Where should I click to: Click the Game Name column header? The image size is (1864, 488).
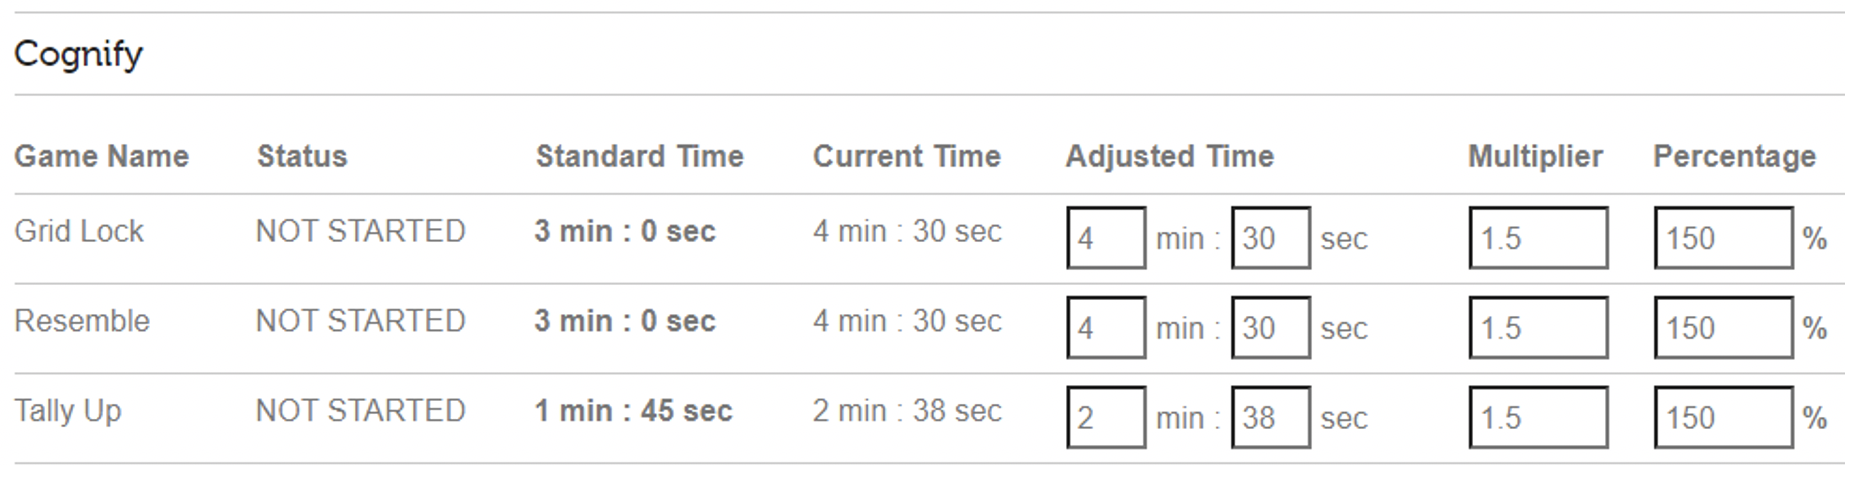101,156
